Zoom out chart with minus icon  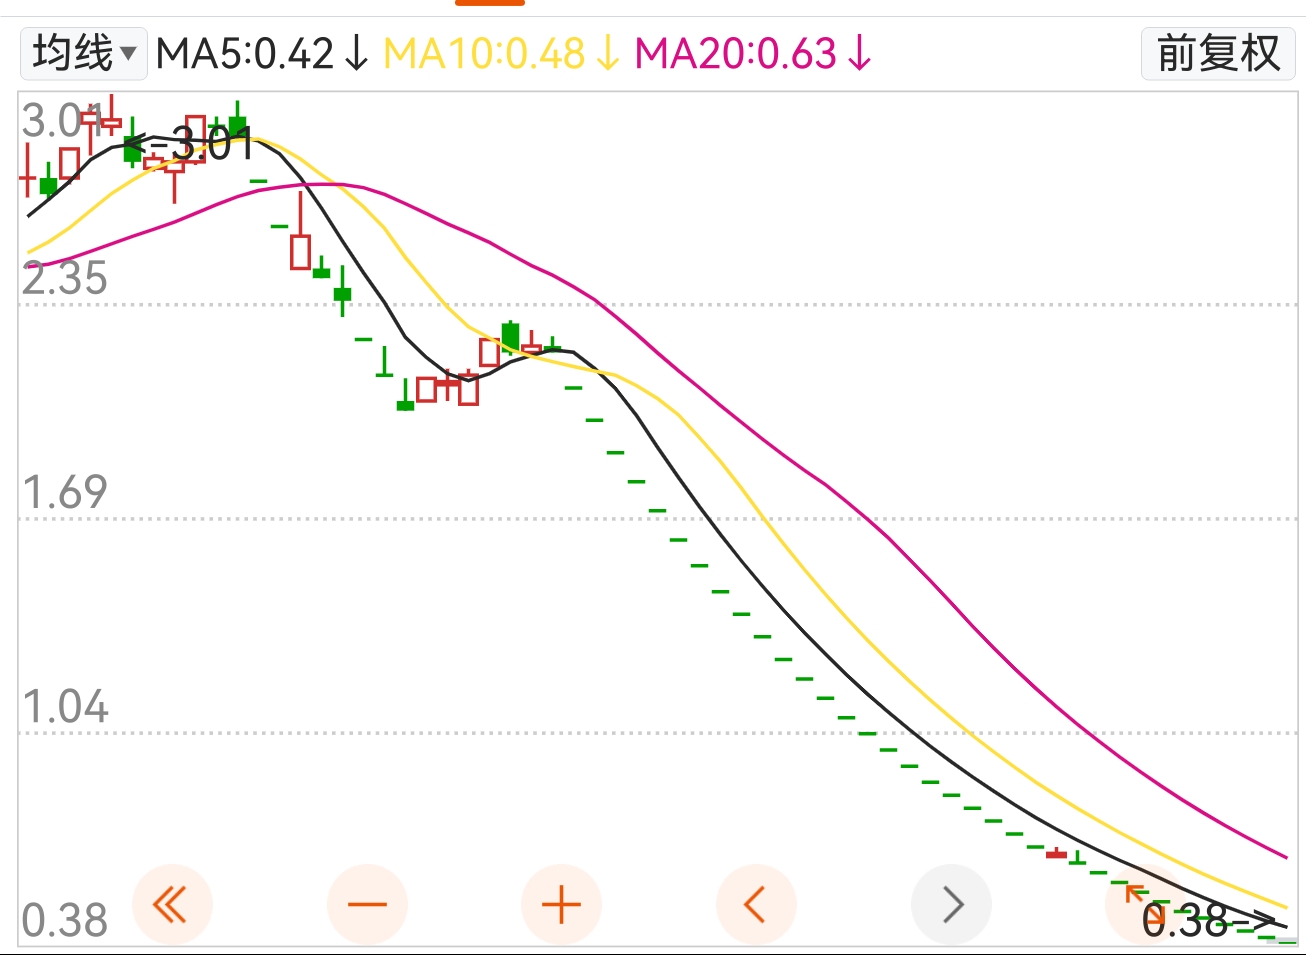click(x=367, y=905)
